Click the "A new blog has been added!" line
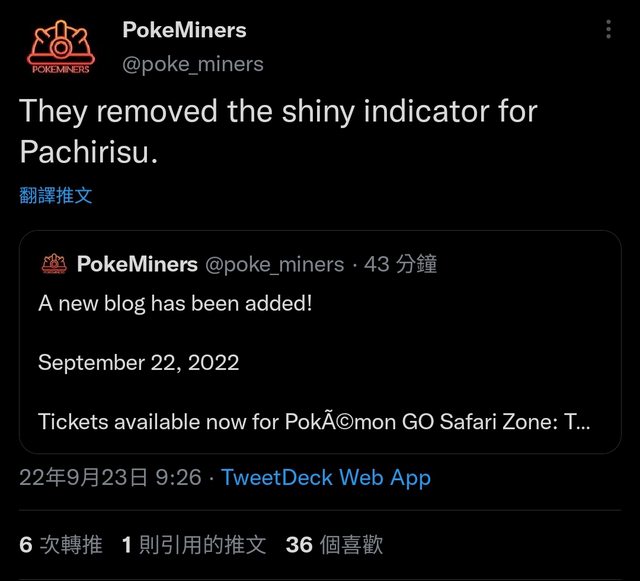The width and height of the screenshot is (640, 581). [x=175, y=303]
